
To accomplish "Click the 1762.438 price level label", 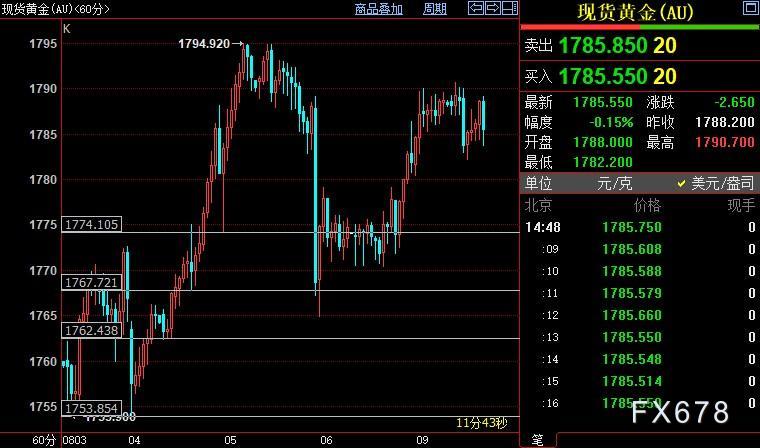I will click(92, 331).
